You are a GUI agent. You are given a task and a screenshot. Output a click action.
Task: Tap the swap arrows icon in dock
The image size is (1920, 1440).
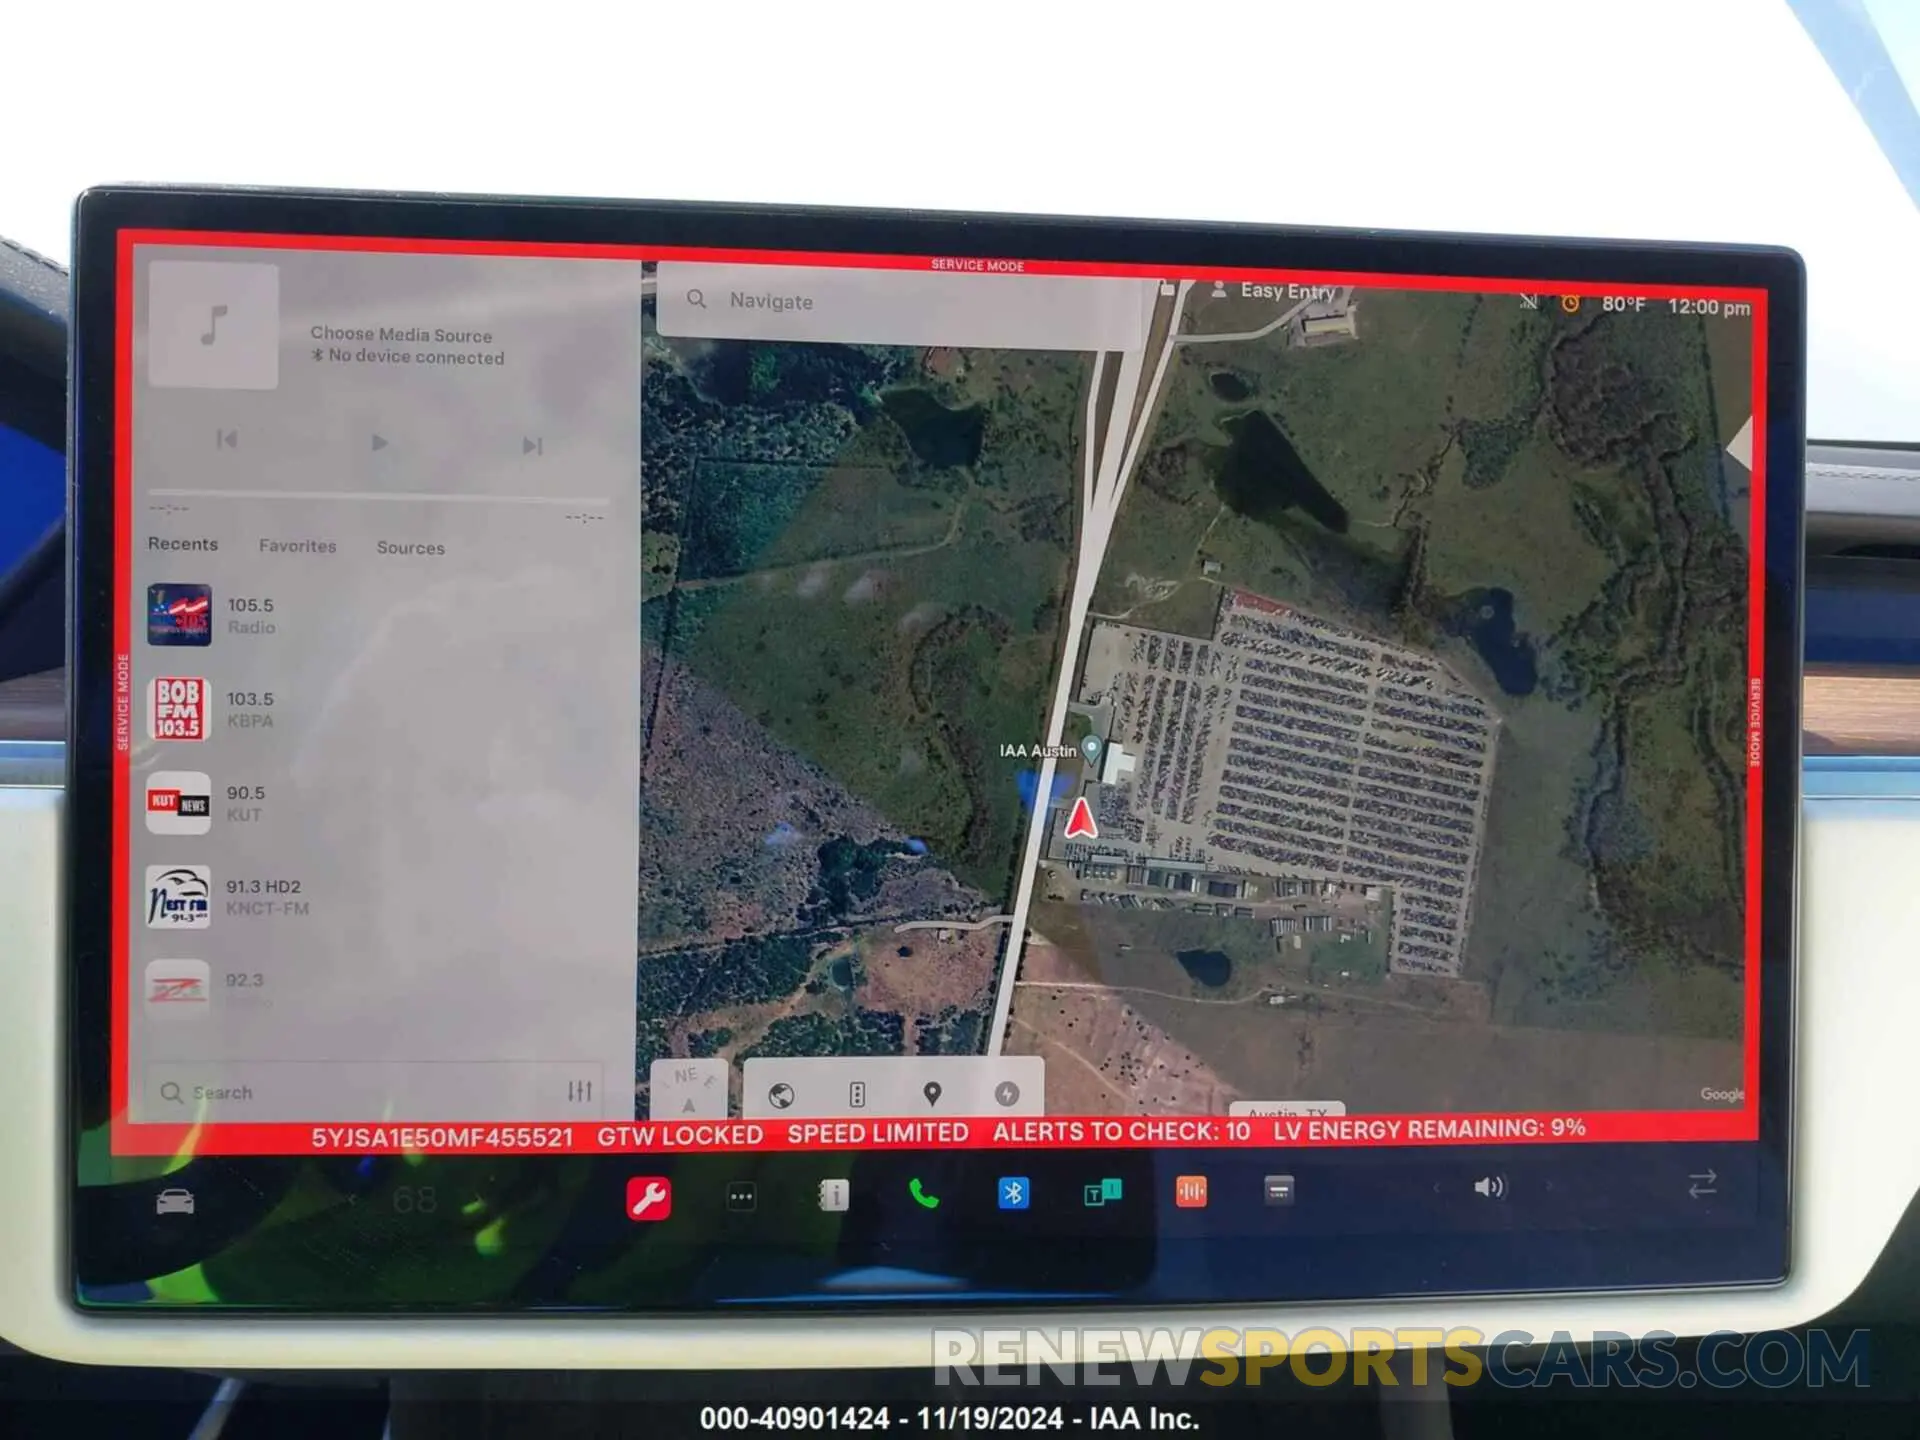(1703, 1184)
